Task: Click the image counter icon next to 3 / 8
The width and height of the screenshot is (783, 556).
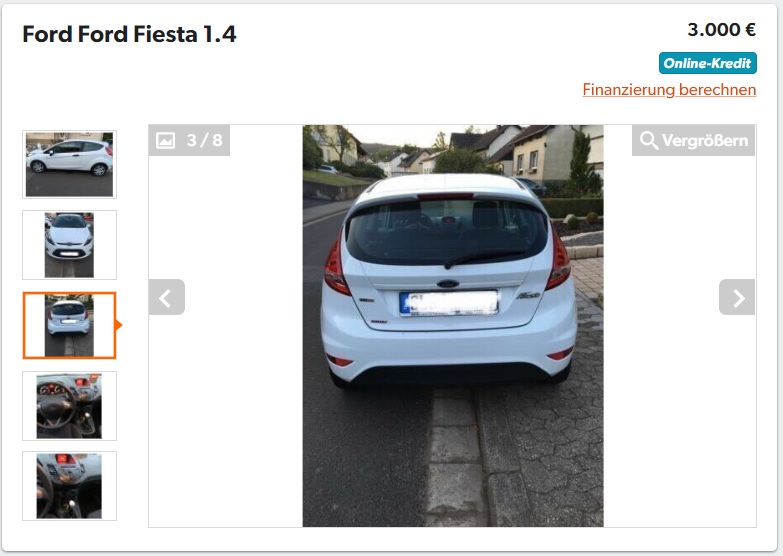Action: 165,140
